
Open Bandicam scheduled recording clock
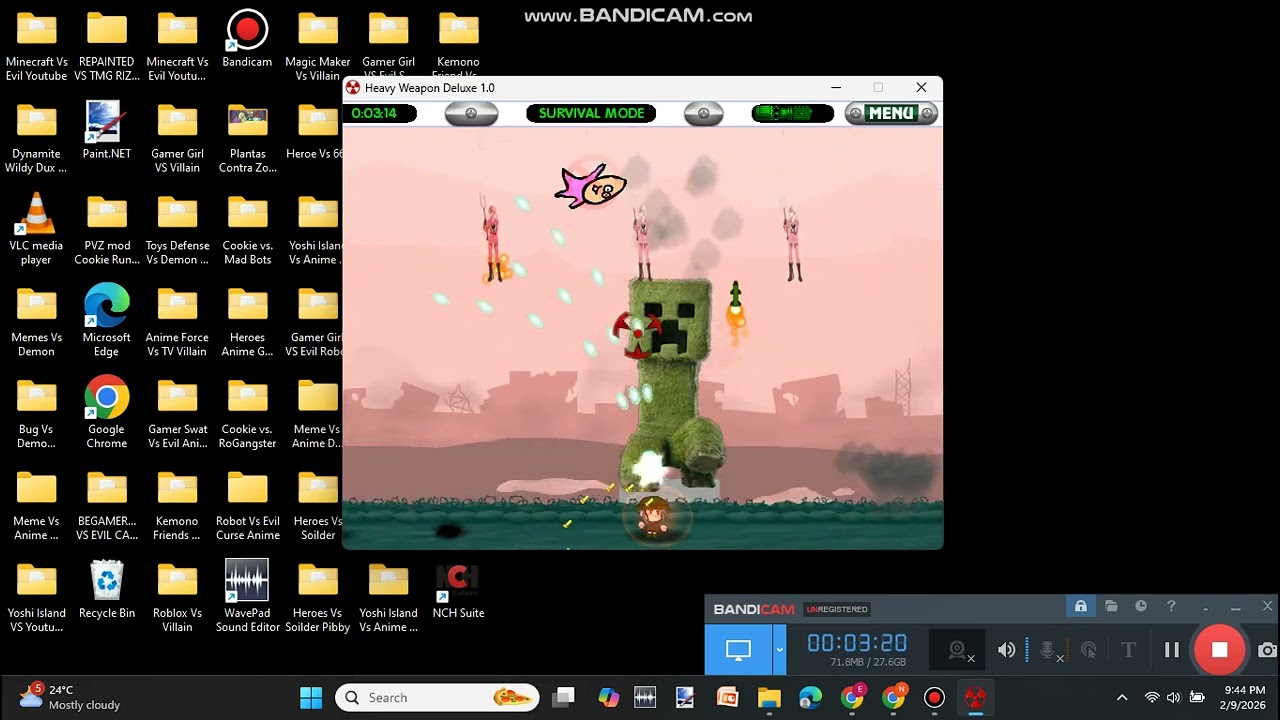(x=1141, y=606)
